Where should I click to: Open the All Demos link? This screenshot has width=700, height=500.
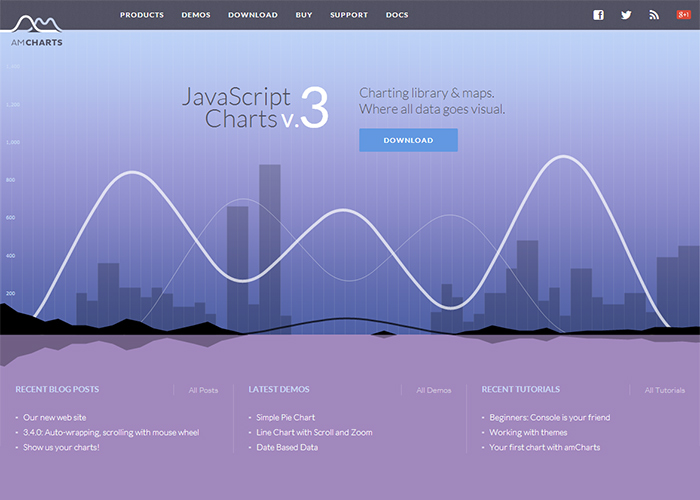[x=433, y=390]
